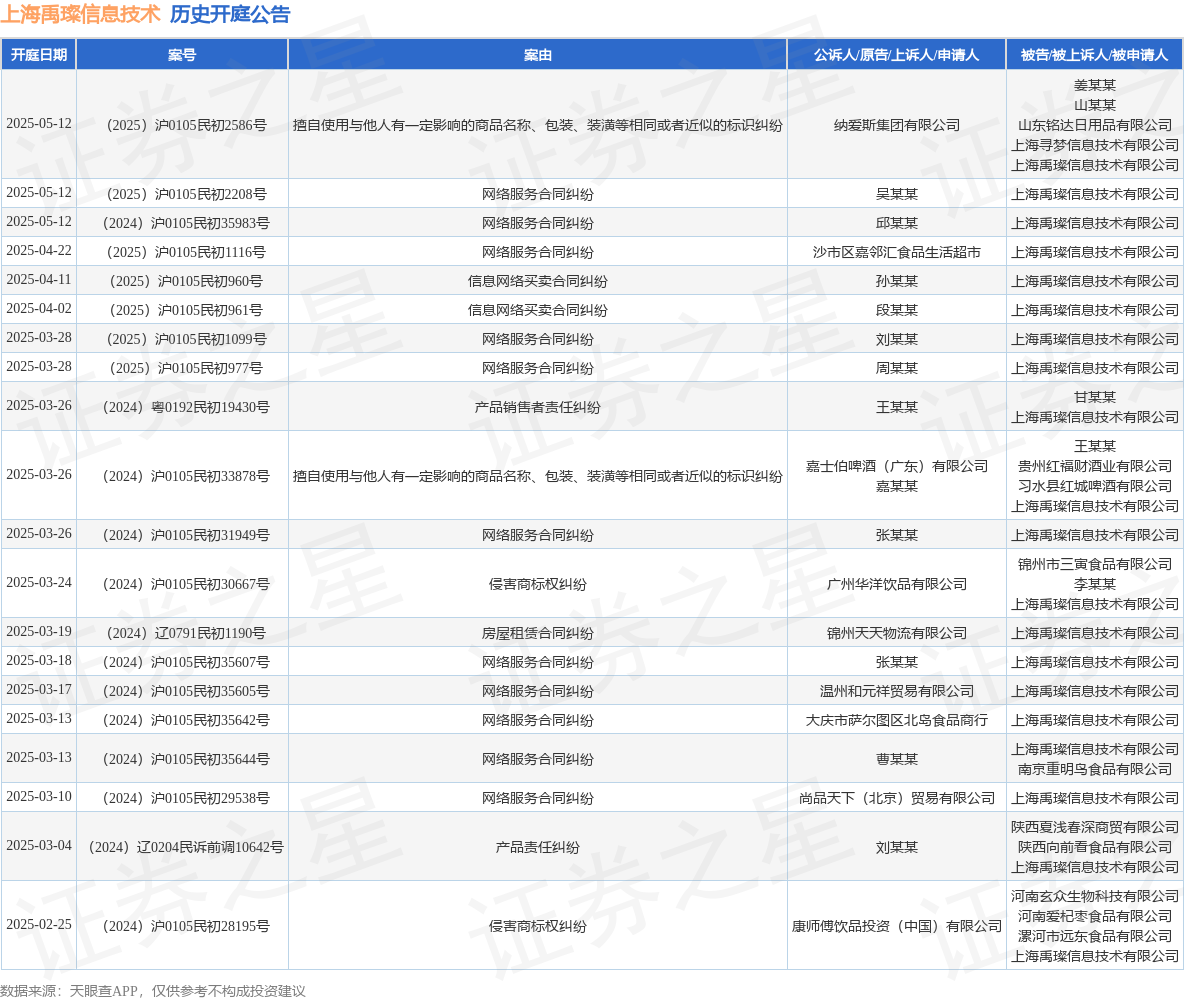This screenshot has height=1000, width=1184.
Task: Click plaintiff 大庆市萨尔图区北岛食品商行
Action: coord(896,721)
